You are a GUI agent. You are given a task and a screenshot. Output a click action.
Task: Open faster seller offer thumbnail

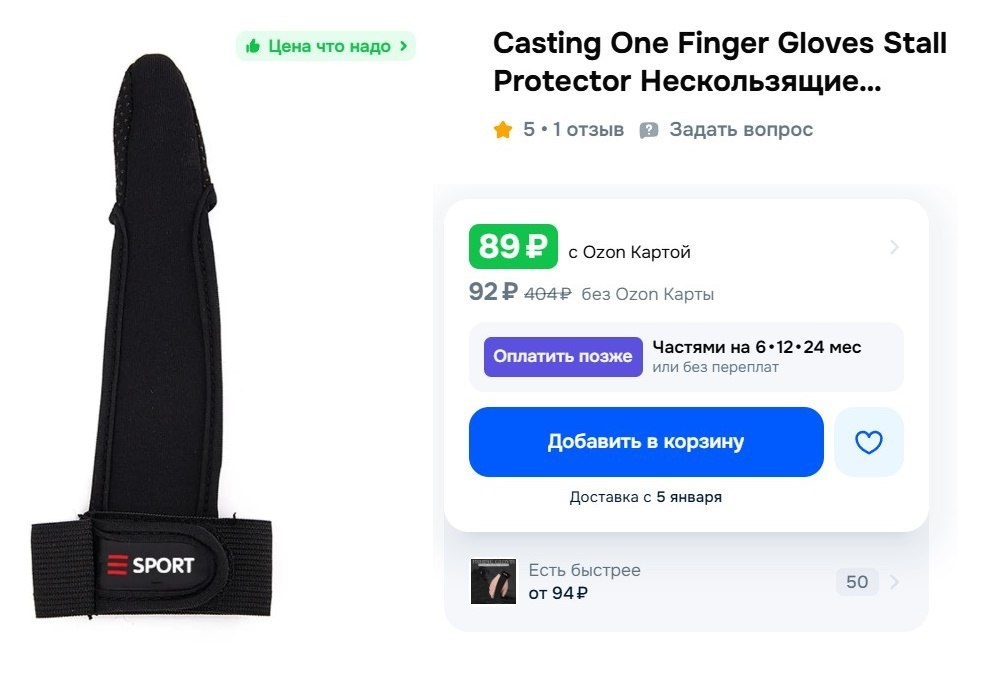coord(493,582)
